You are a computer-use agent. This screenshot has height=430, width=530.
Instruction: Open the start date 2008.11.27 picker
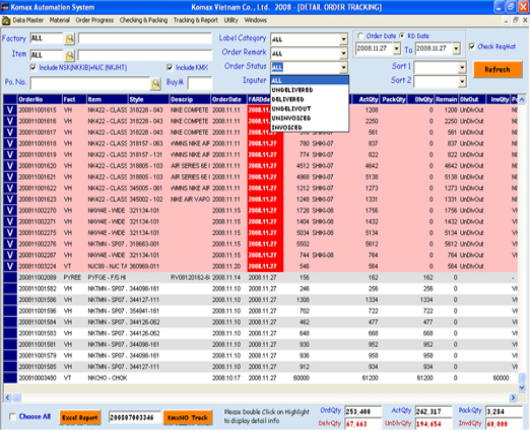pyautogui.click(x=397, y=49)
